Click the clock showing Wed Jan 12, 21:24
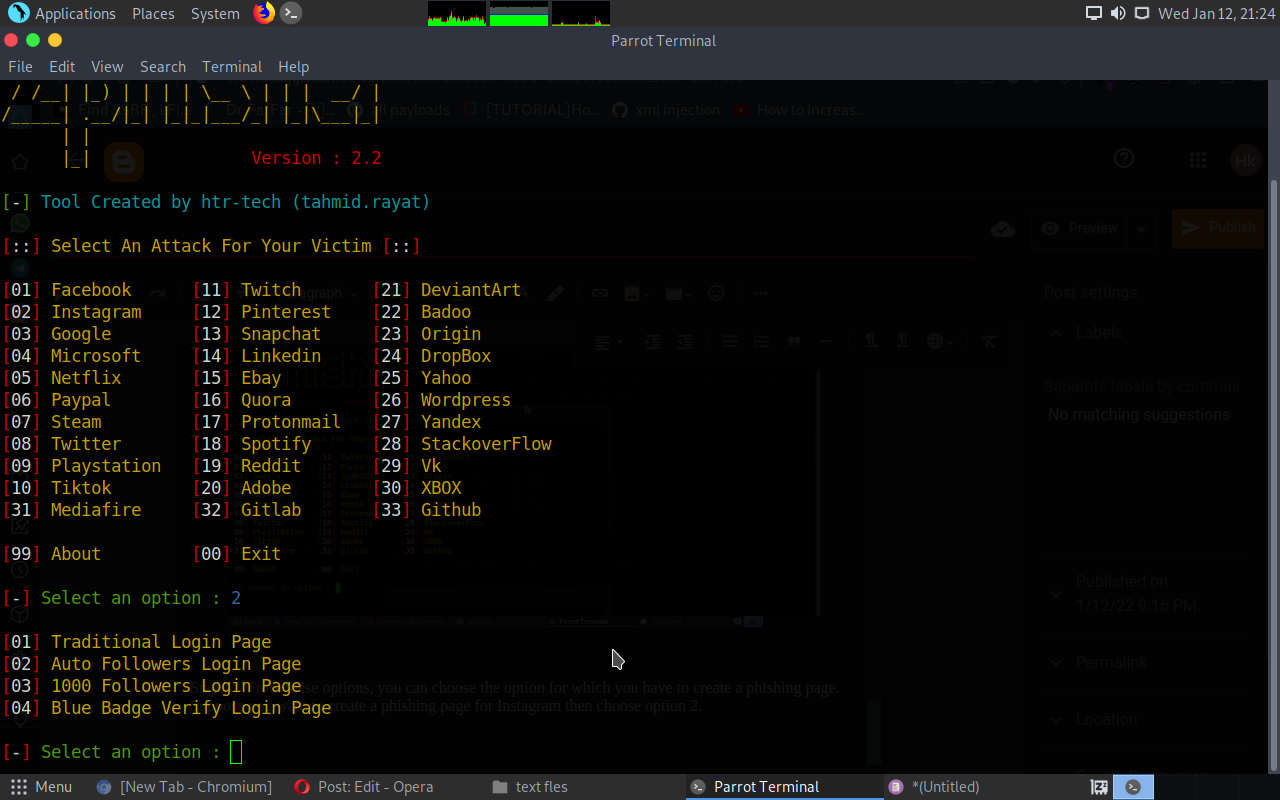 pyautogui.click(x=1215, y=14)
